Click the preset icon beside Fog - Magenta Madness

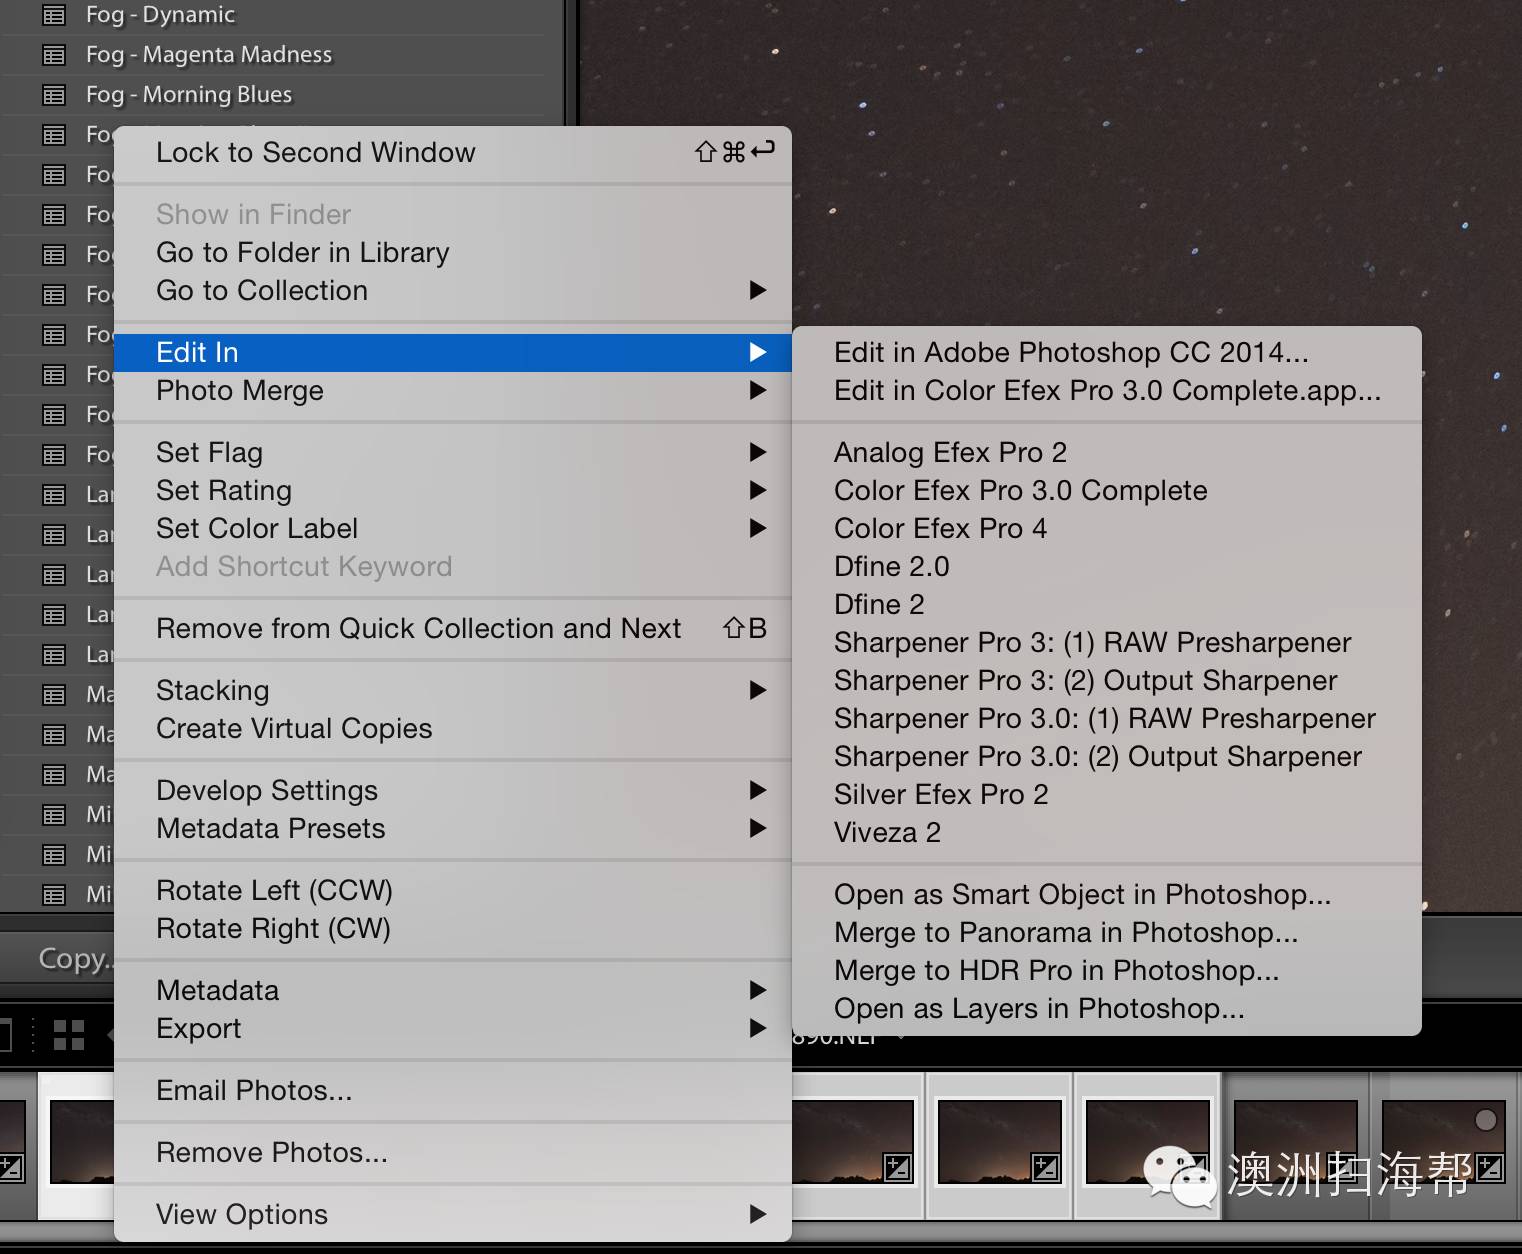(54, 55)
